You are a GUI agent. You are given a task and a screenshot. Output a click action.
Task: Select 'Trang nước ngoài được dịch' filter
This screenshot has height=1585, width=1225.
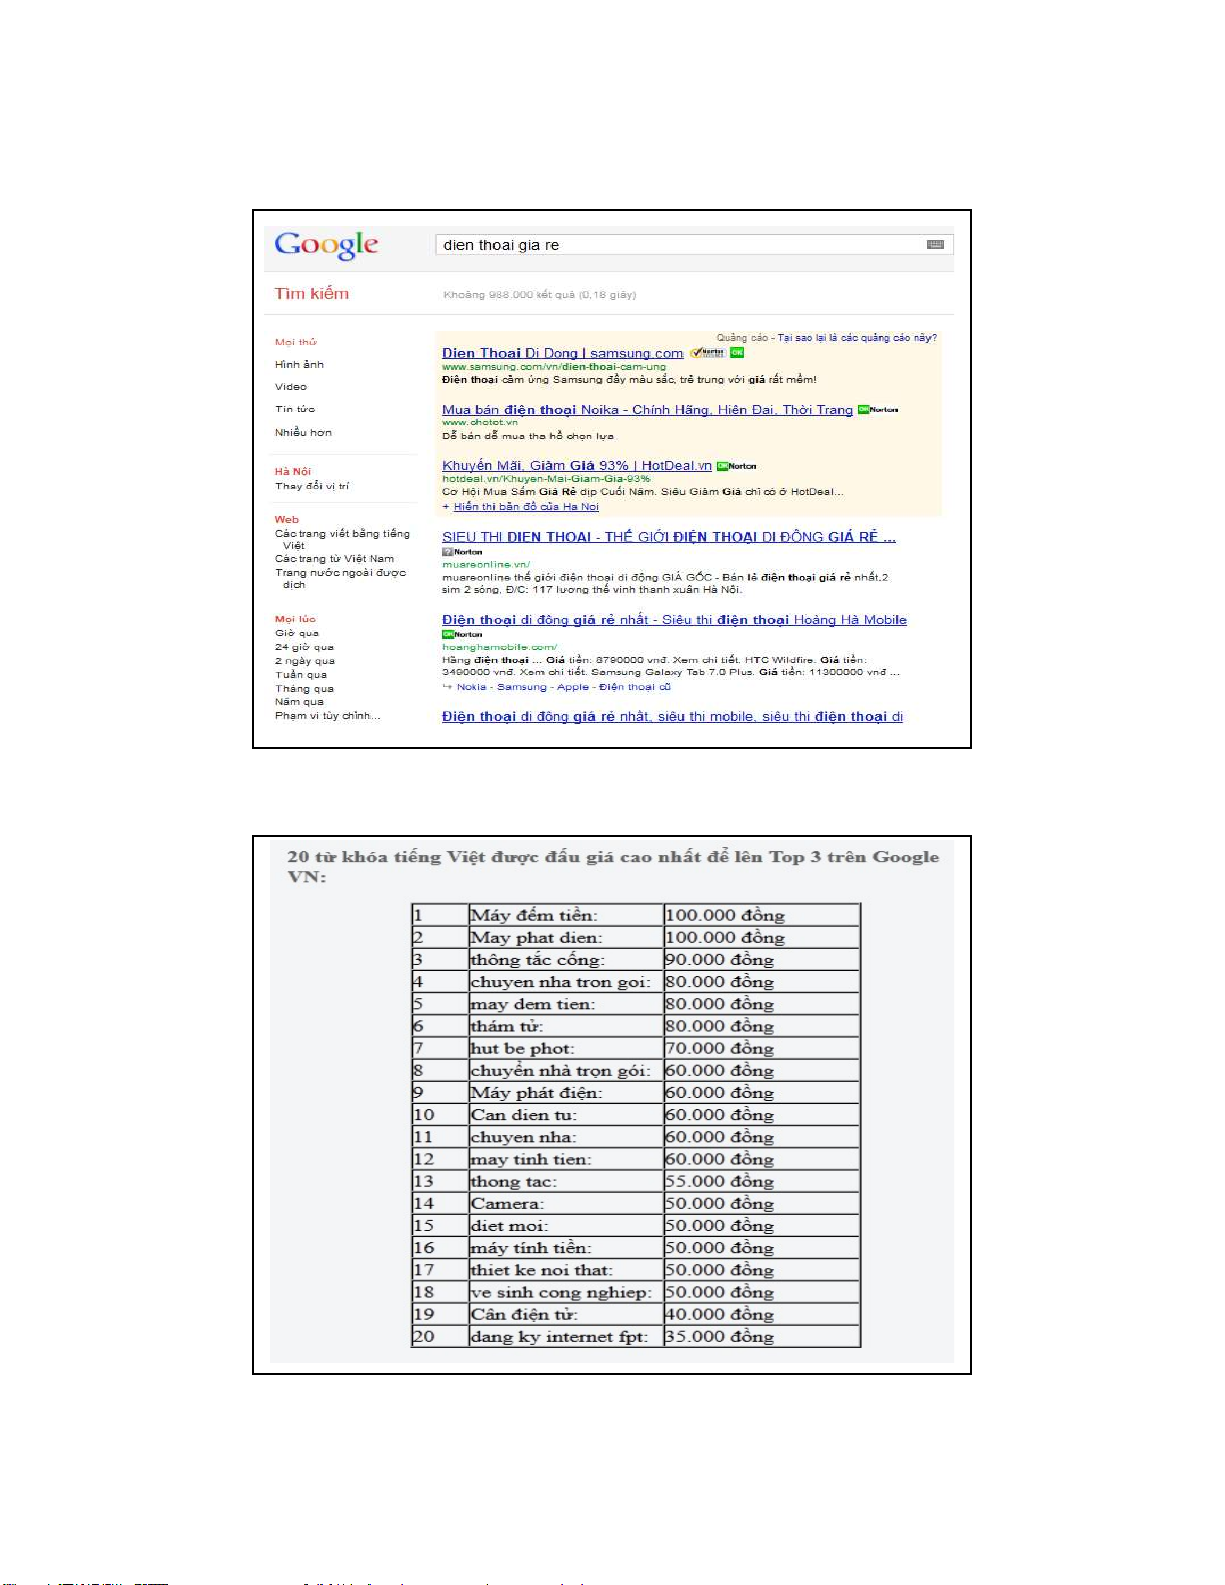tap(341, 578)
